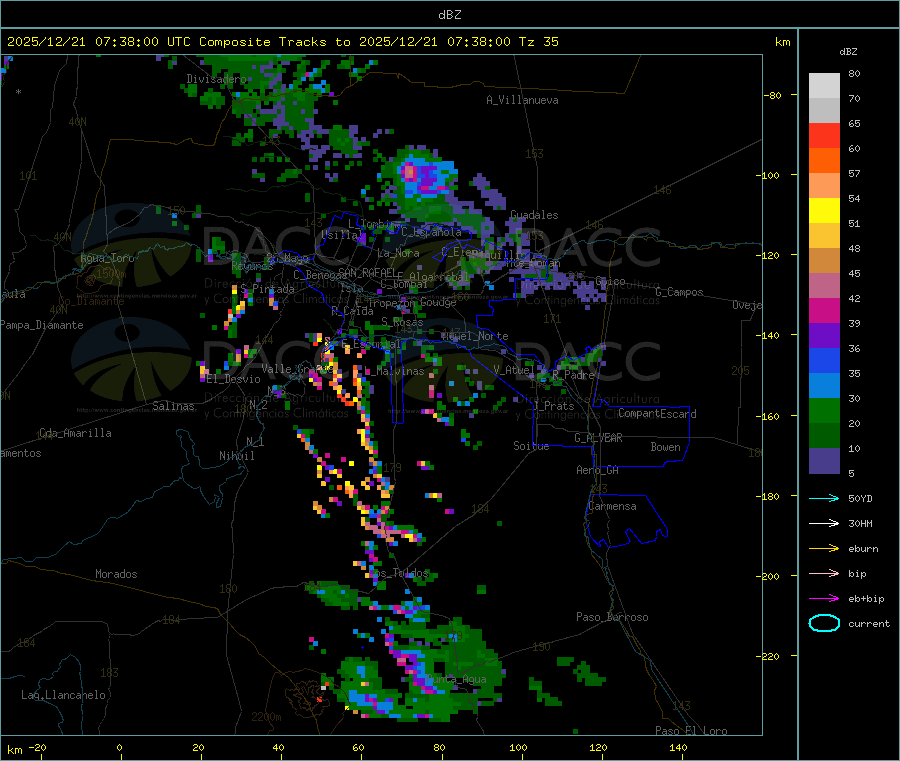Click the Agua_Toro map label
The width and height of the screenshot is (900, 761).
(107, 258)
